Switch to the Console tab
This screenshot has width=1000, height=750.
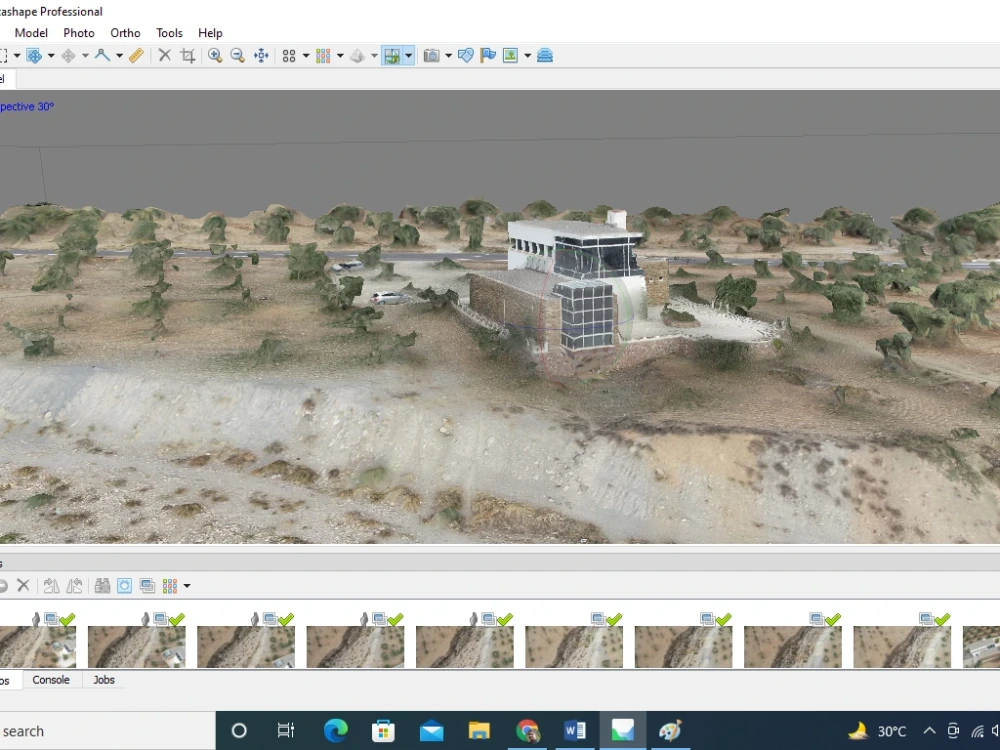point(51,679)
